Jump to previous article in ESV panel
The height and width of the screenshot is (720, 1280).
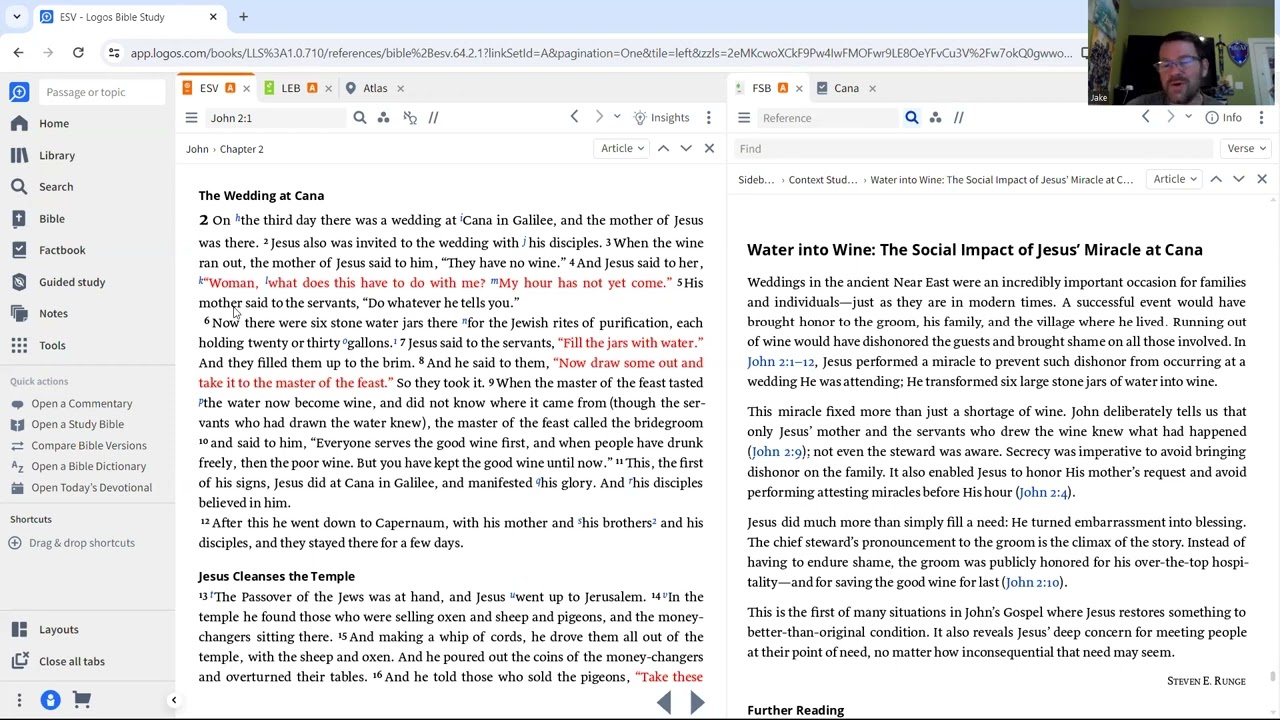pyautogui.click(x=663, y=148)
